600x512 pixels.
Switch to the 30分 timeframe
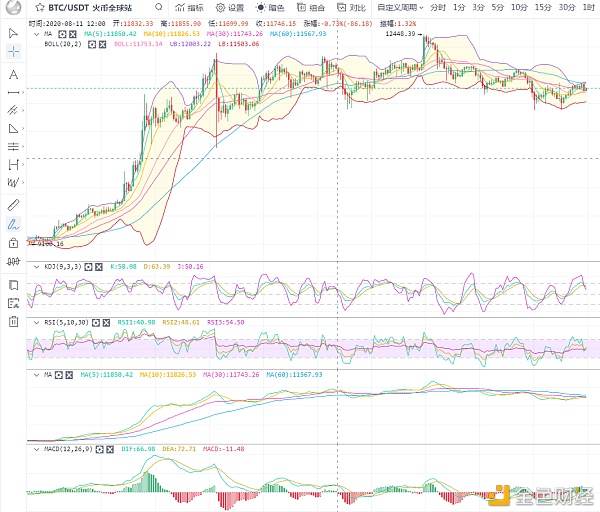coord(567,7)
